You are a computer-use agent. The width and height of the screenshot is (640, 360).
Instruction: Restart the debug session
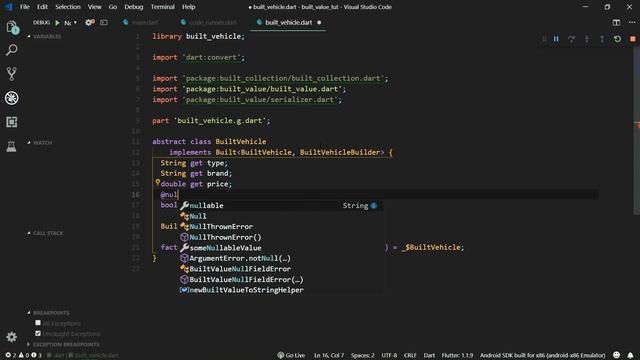(618, 39)
